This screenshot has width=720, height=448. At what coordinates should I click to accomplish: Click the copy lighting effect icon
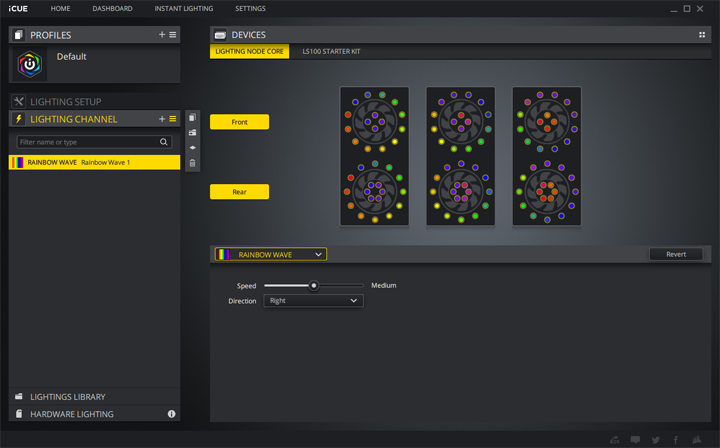[192, 118]
